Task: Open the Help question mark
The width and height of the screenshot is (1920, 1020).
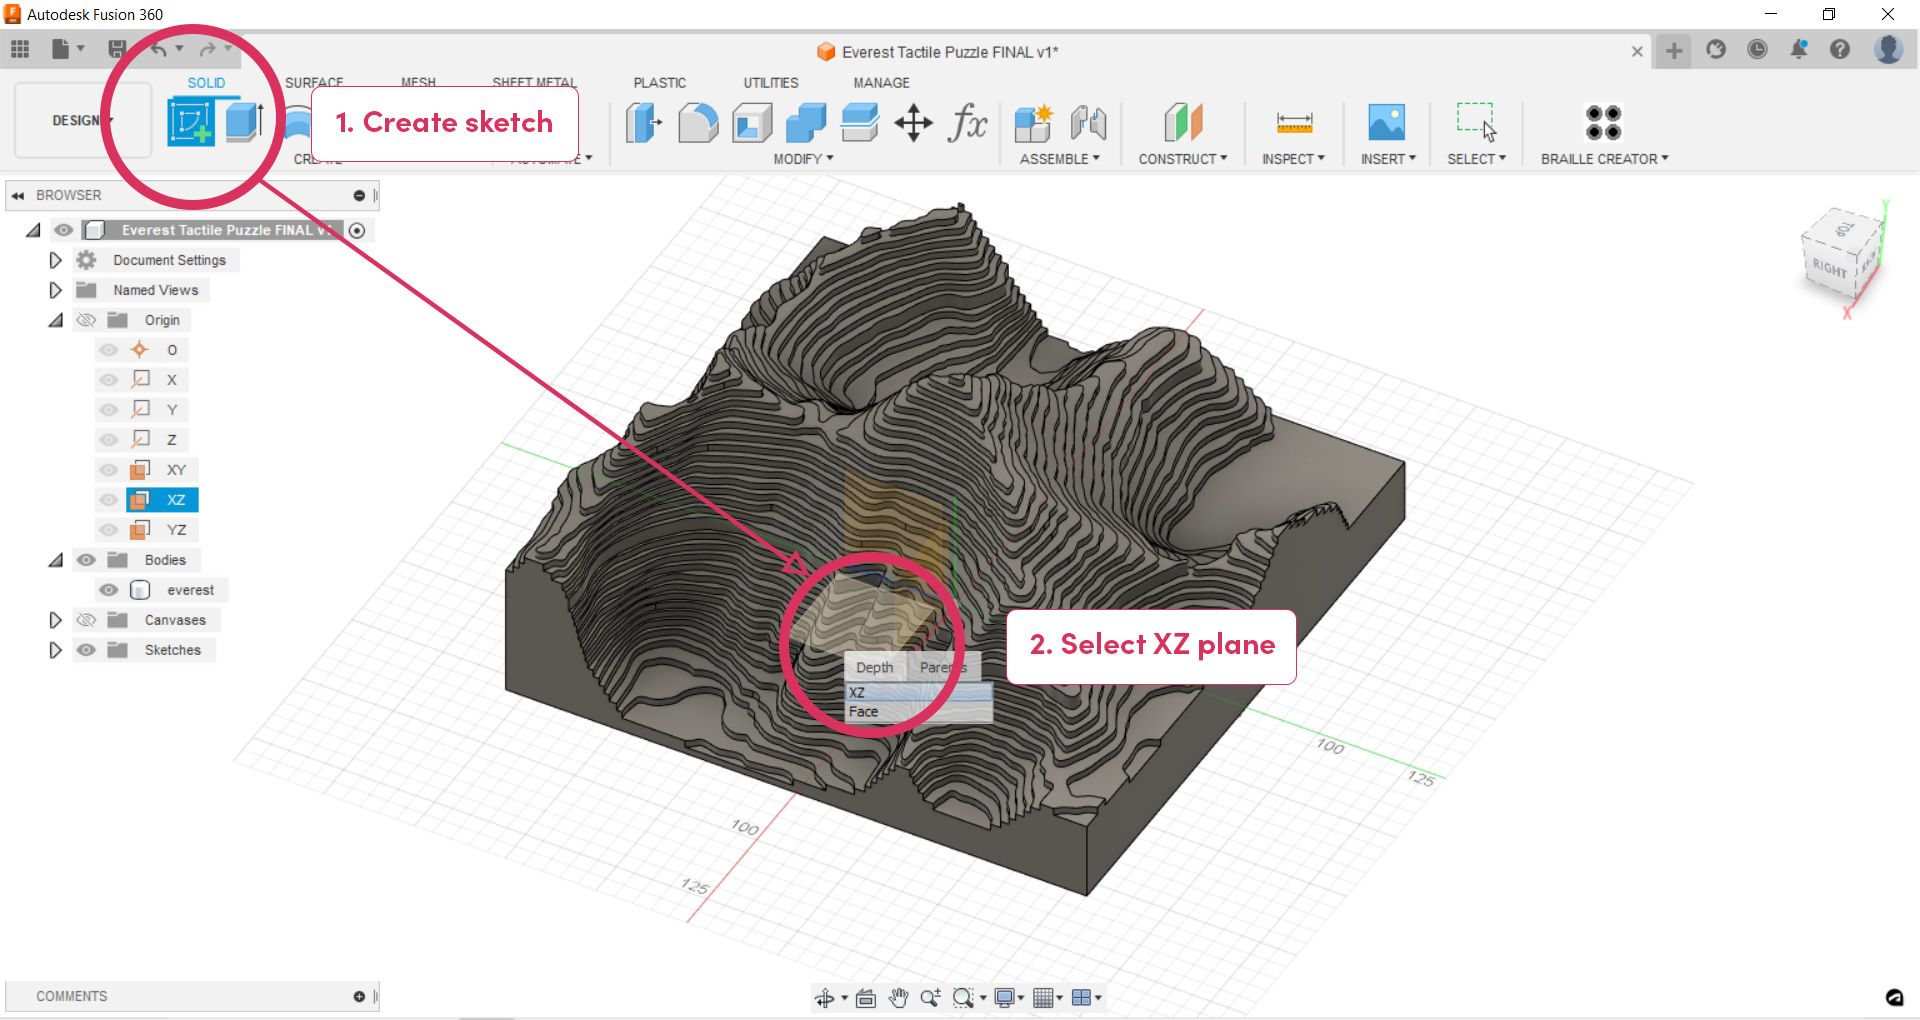Action: [1840, 49]
